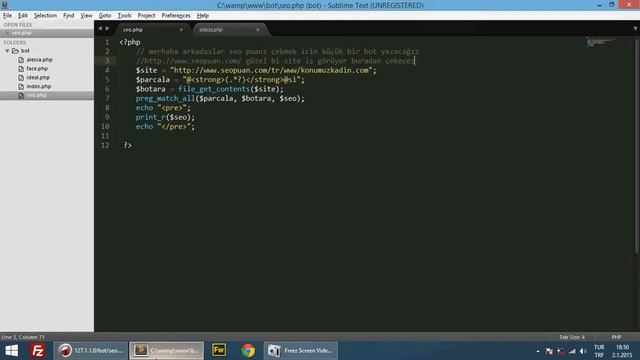Click line number 12 in gutter
This screenshot has width=640, height=360.
coord(105,145)
